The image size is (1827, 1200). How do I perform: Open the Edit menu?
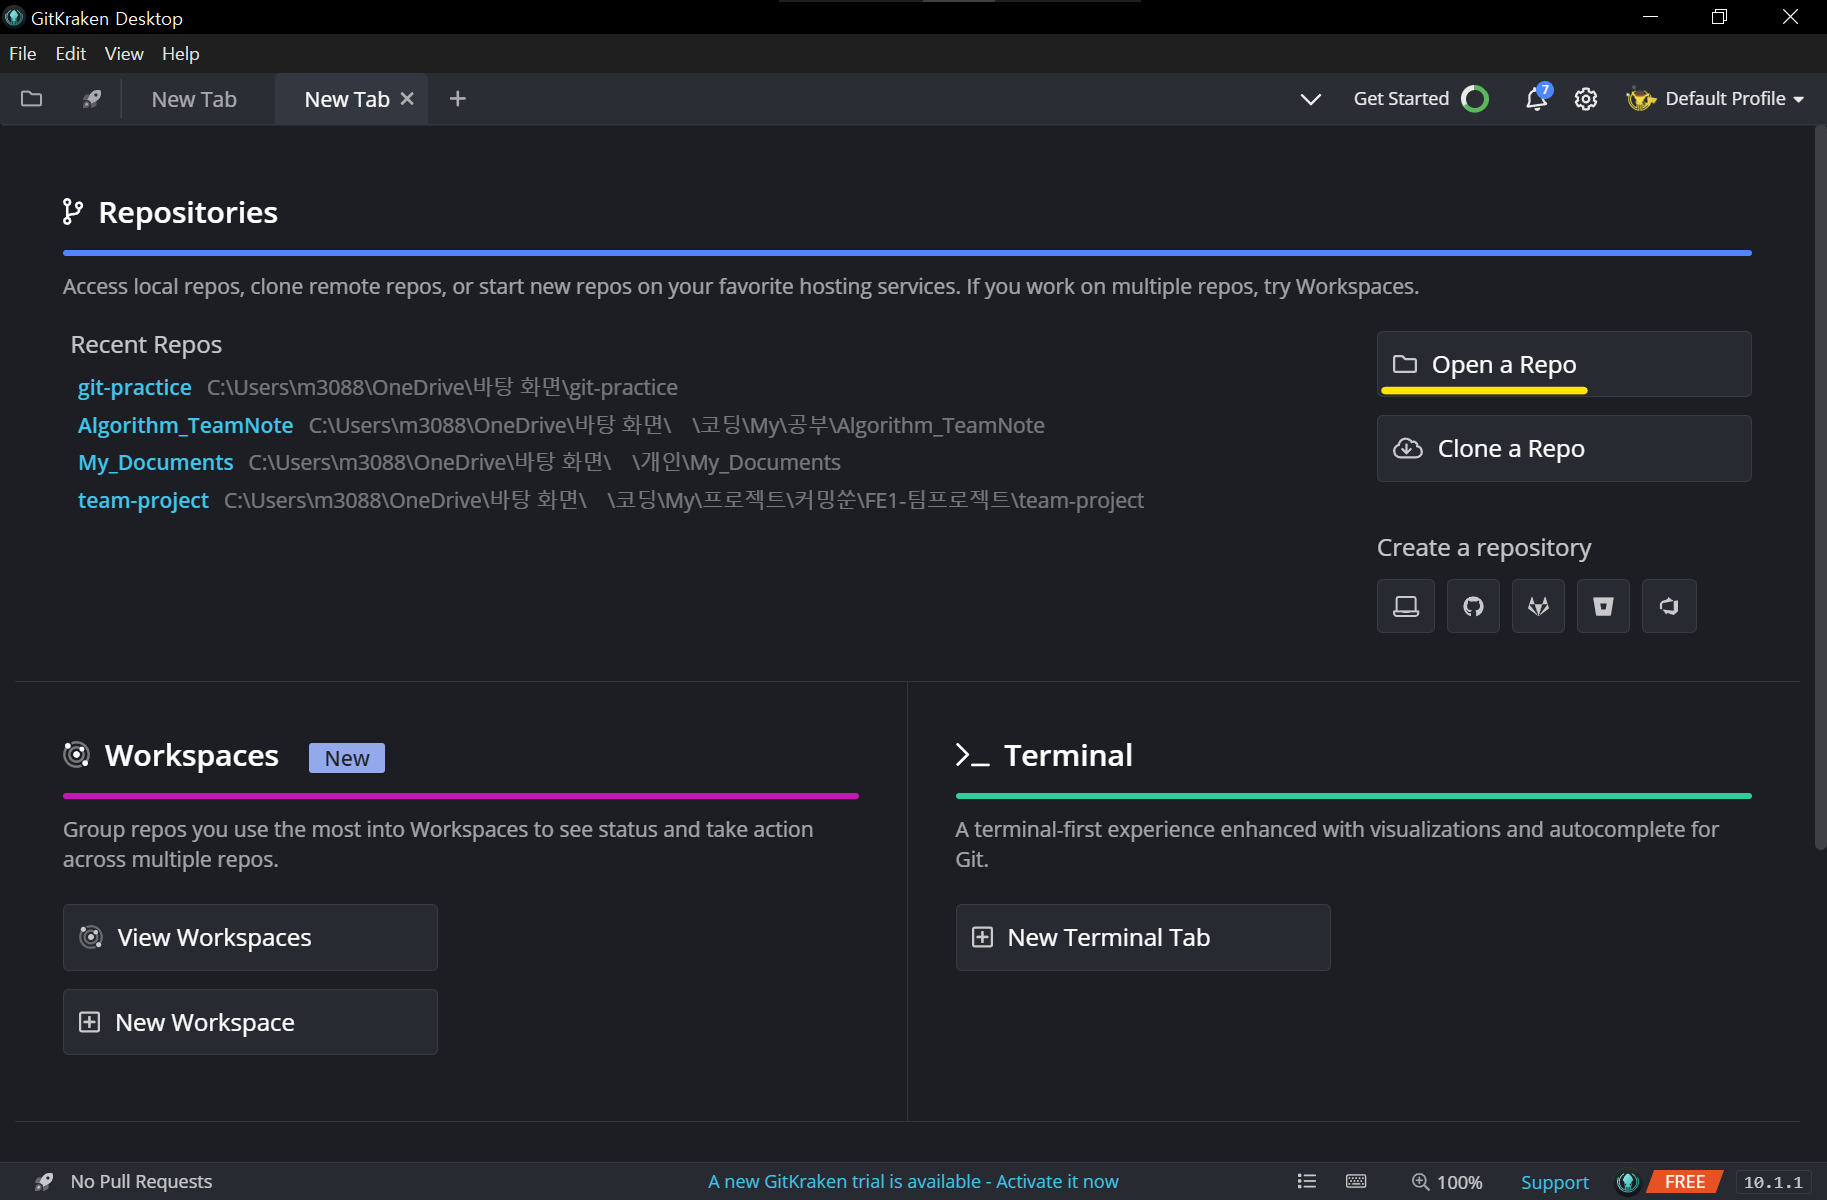point(71,54)
